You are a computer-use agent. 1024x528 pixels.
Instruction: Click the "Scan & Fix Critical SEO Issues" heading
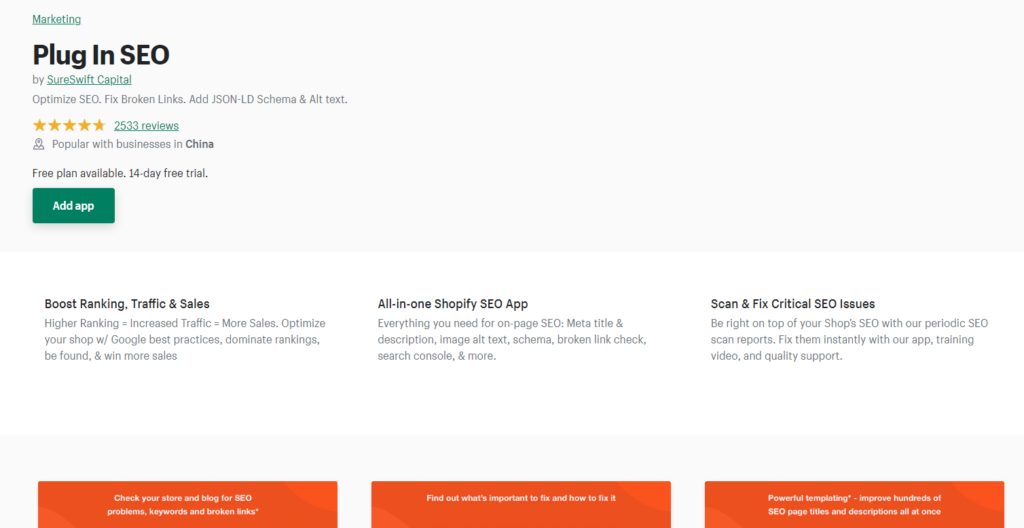793,304
